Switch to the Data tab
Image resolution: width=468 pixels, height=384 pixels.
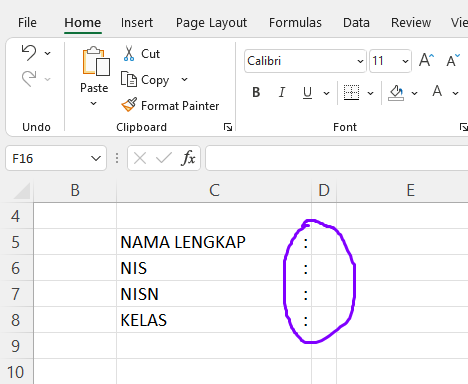[356, 23]
